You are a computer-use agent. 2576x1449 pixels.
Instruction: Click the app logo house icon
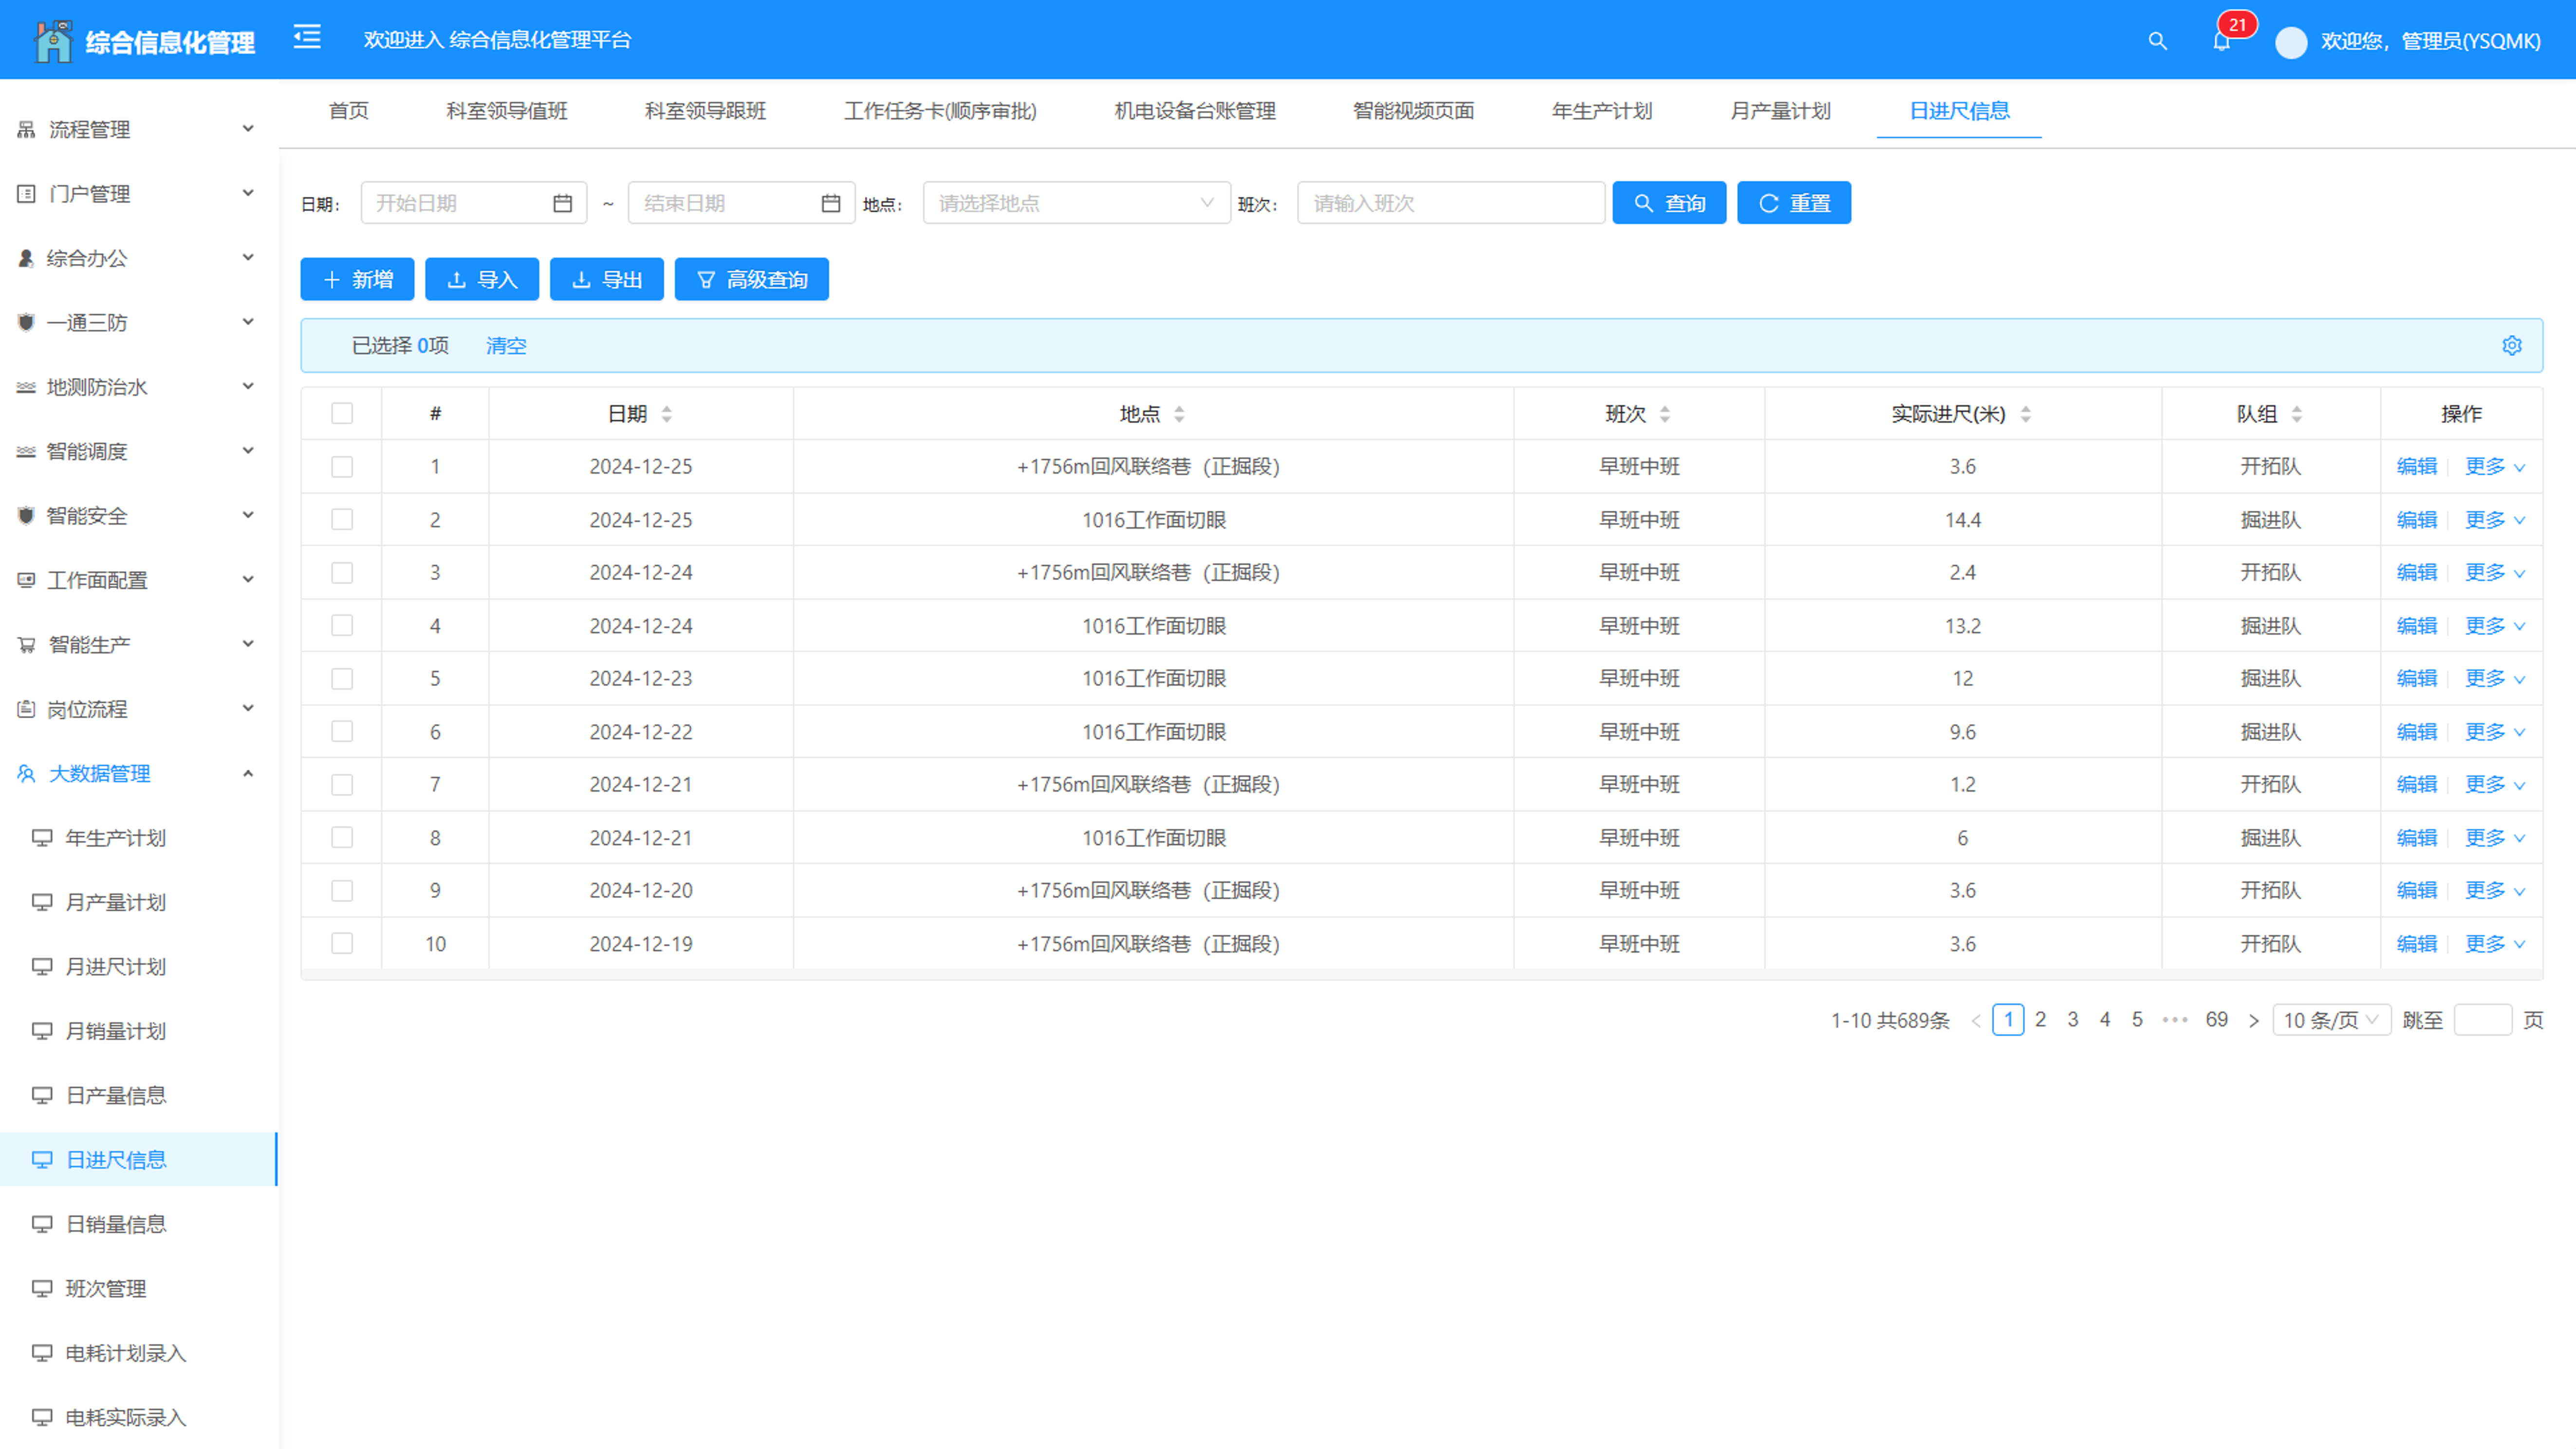click(x=53, y=41)
